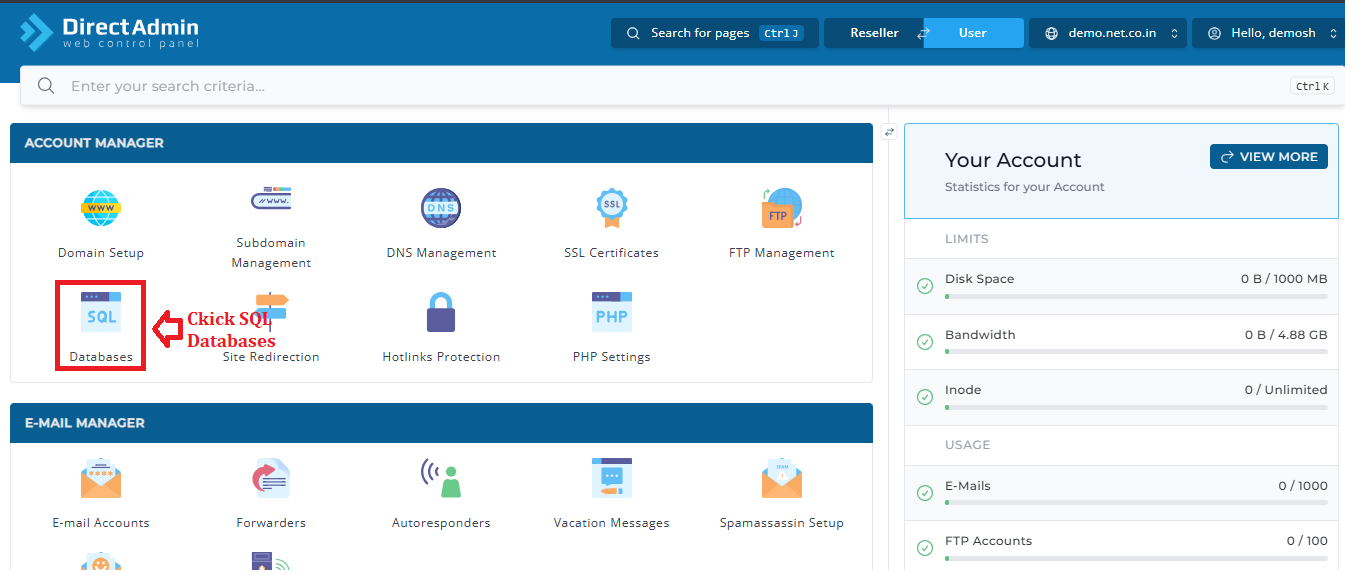Click the globe icon beside demo.net.co.in
This screenshot has height=575, width=1360.
coord(1051,33)
